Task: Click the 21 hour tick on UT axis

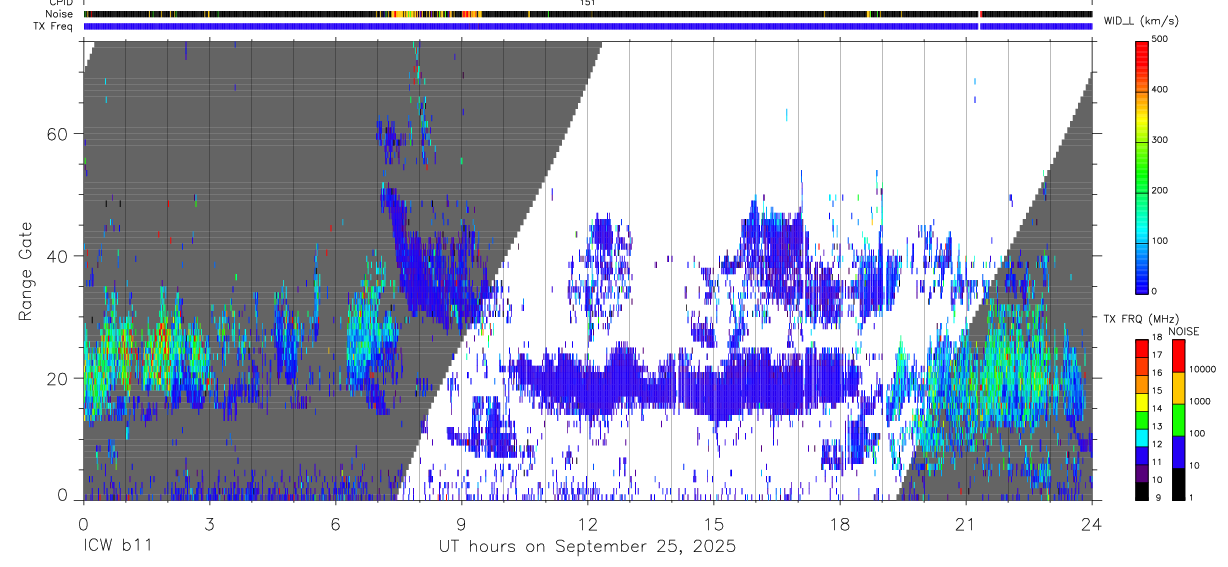Action: (965, 524)
